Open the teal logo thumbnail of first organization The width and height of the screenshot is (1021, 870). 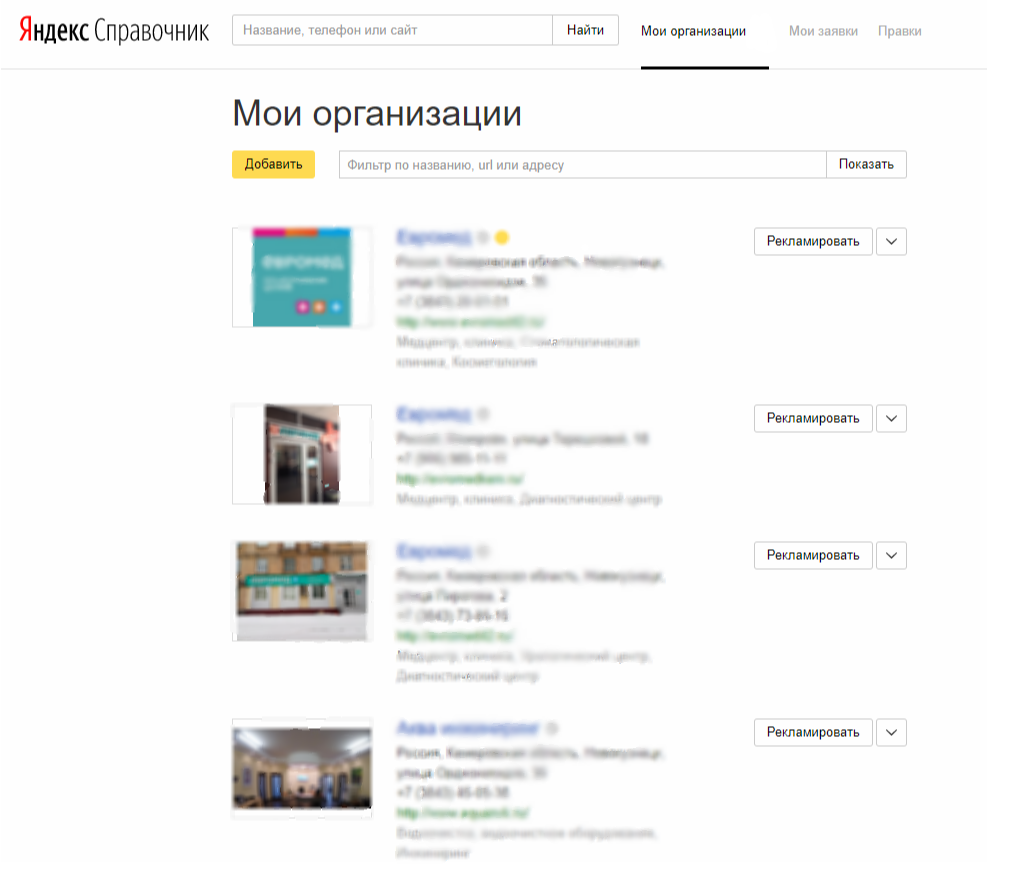tap(302, 277)
